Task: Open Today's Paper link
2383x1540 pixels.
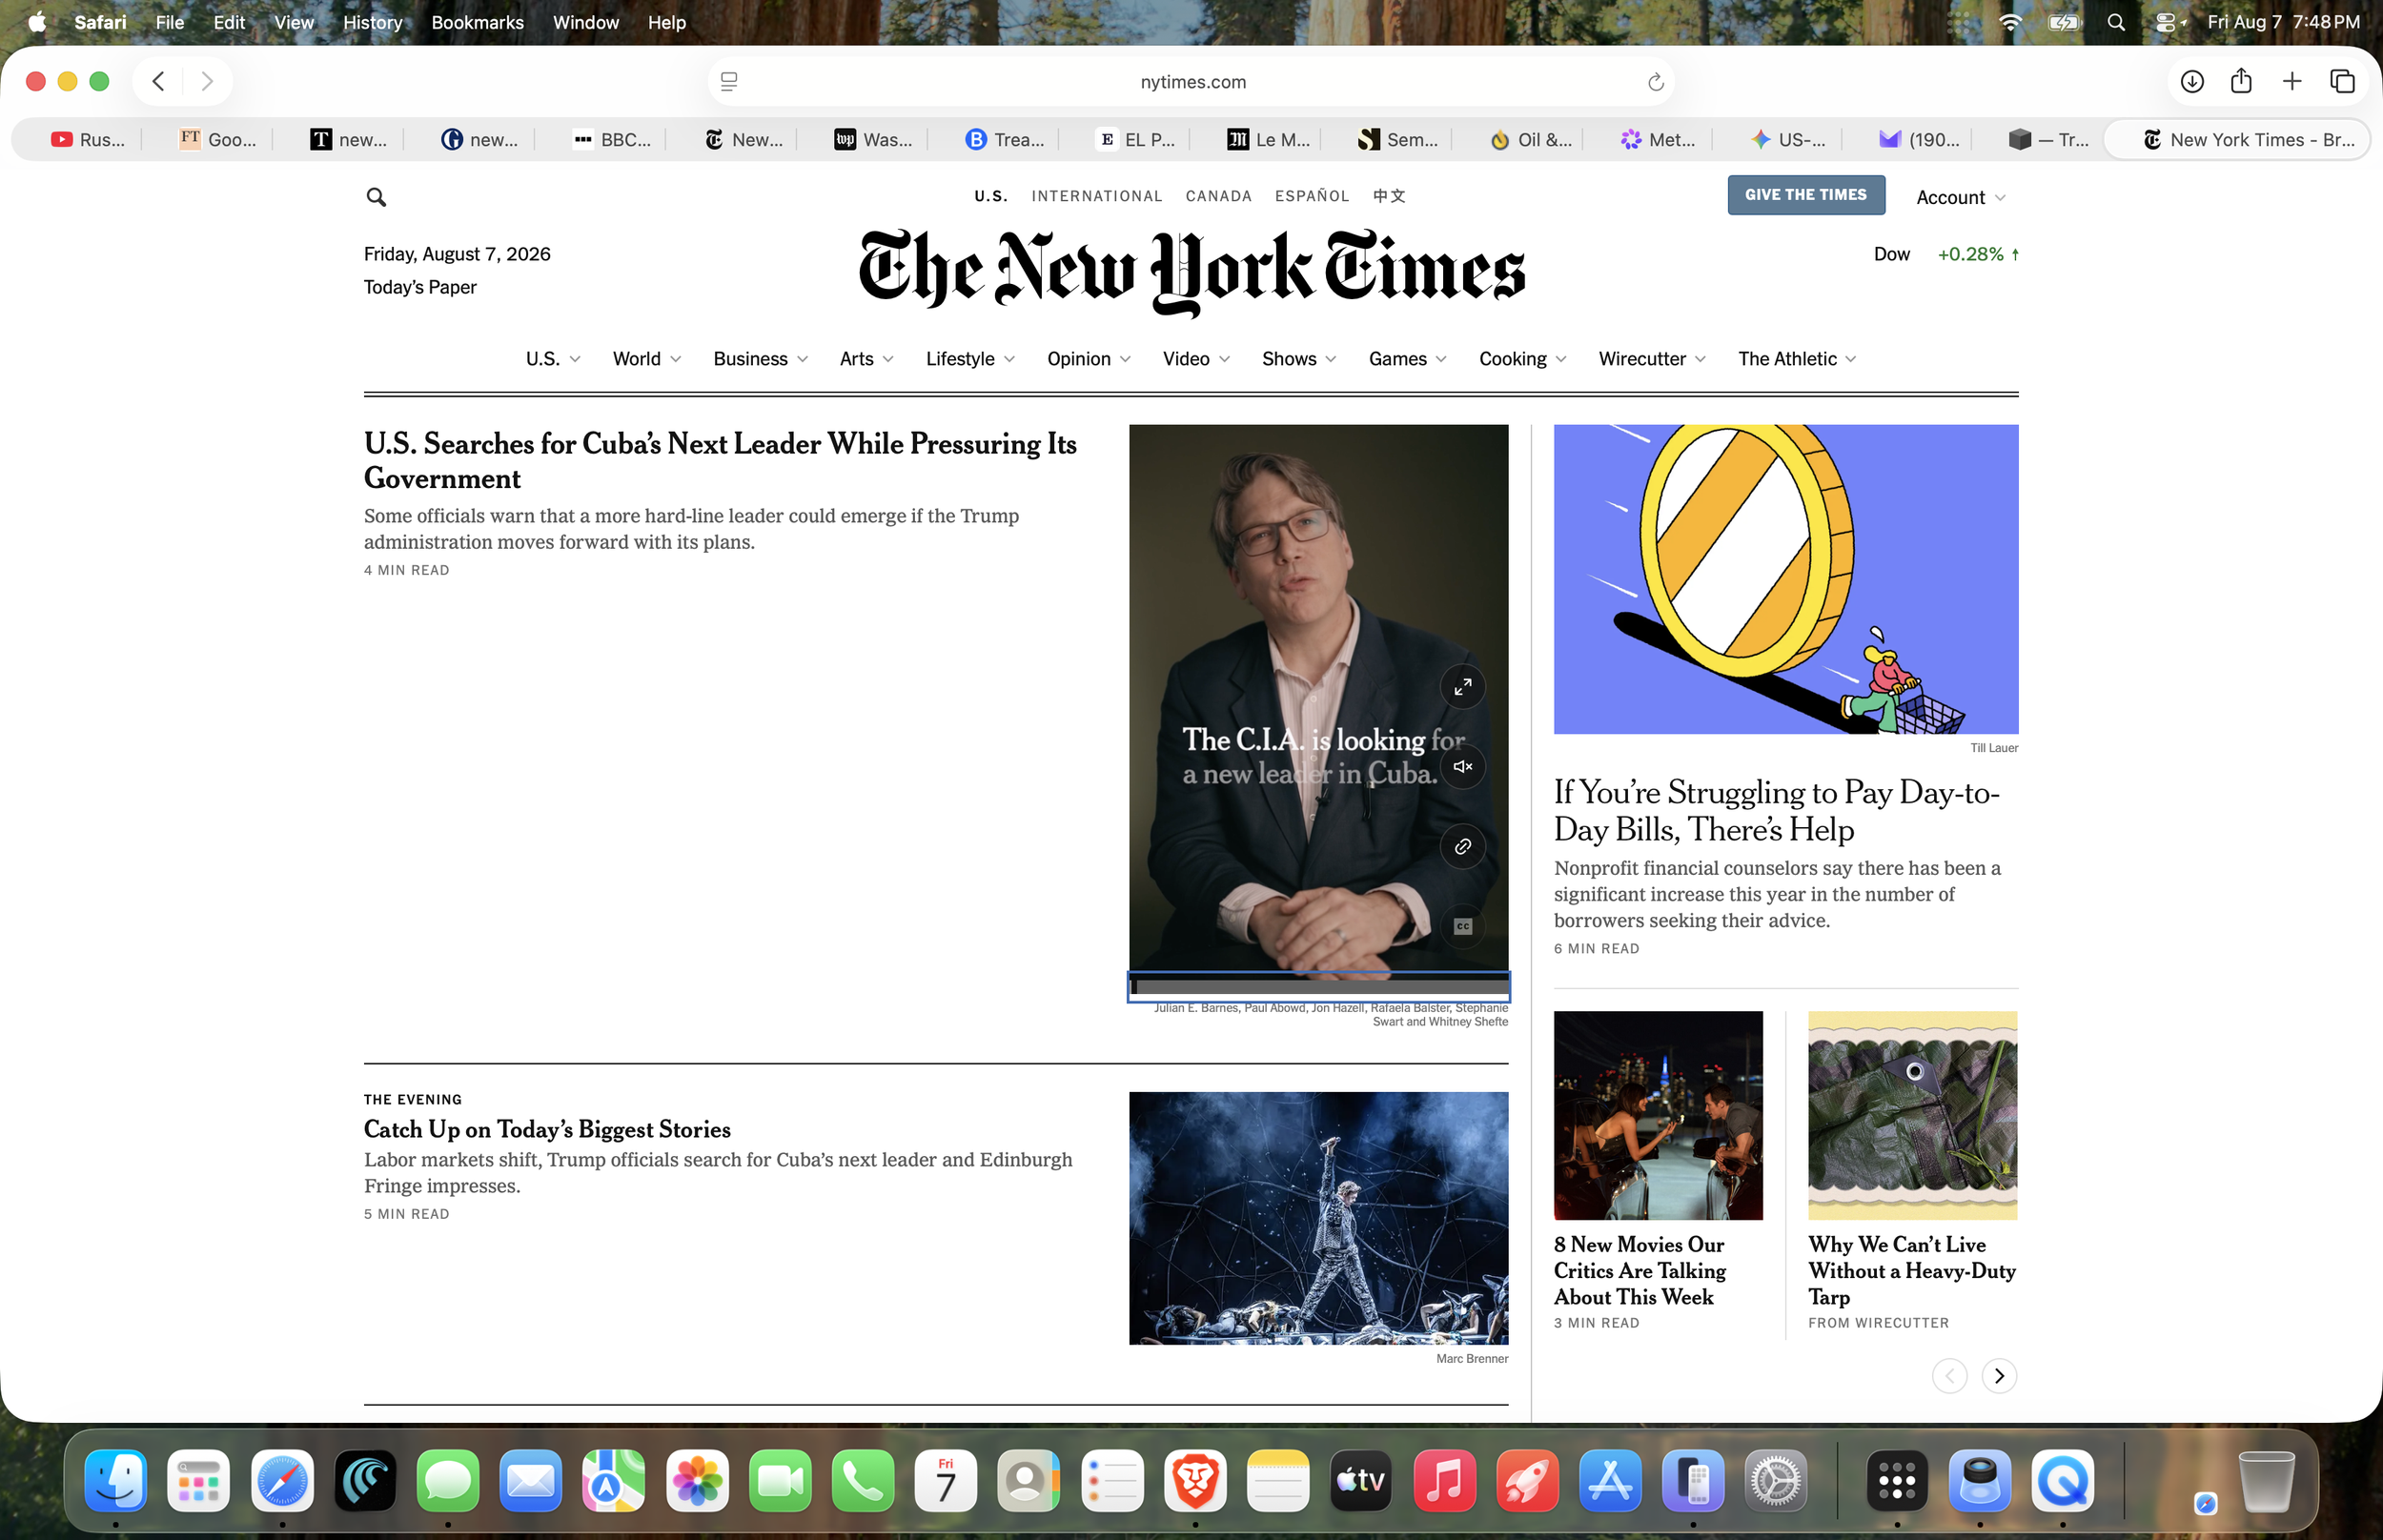Action: coord(420,287)
